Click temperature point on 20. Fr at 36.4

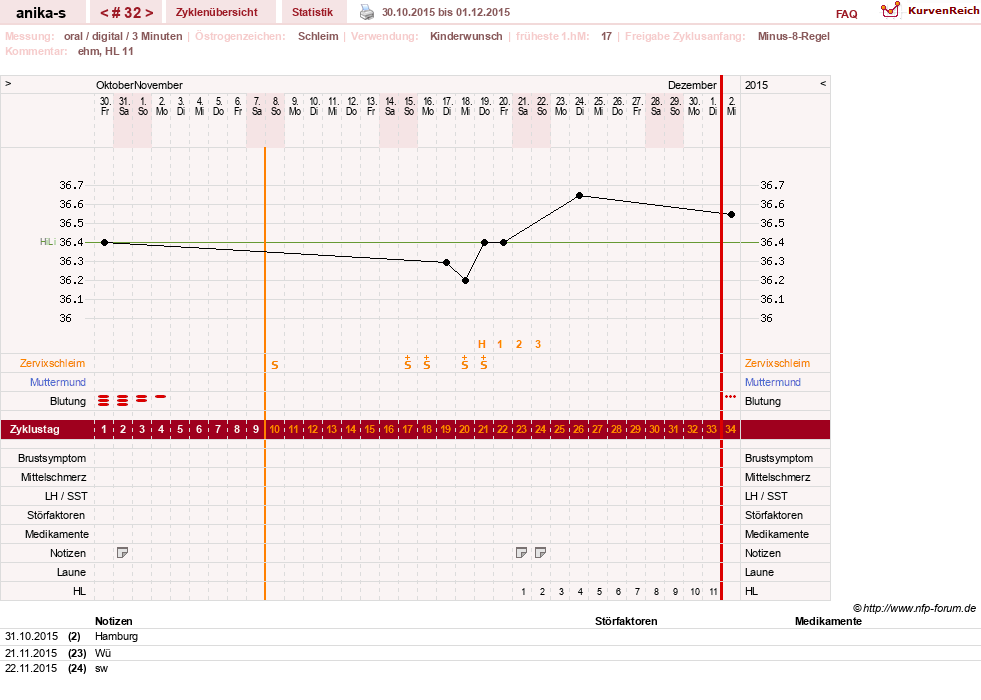(504, 243)
